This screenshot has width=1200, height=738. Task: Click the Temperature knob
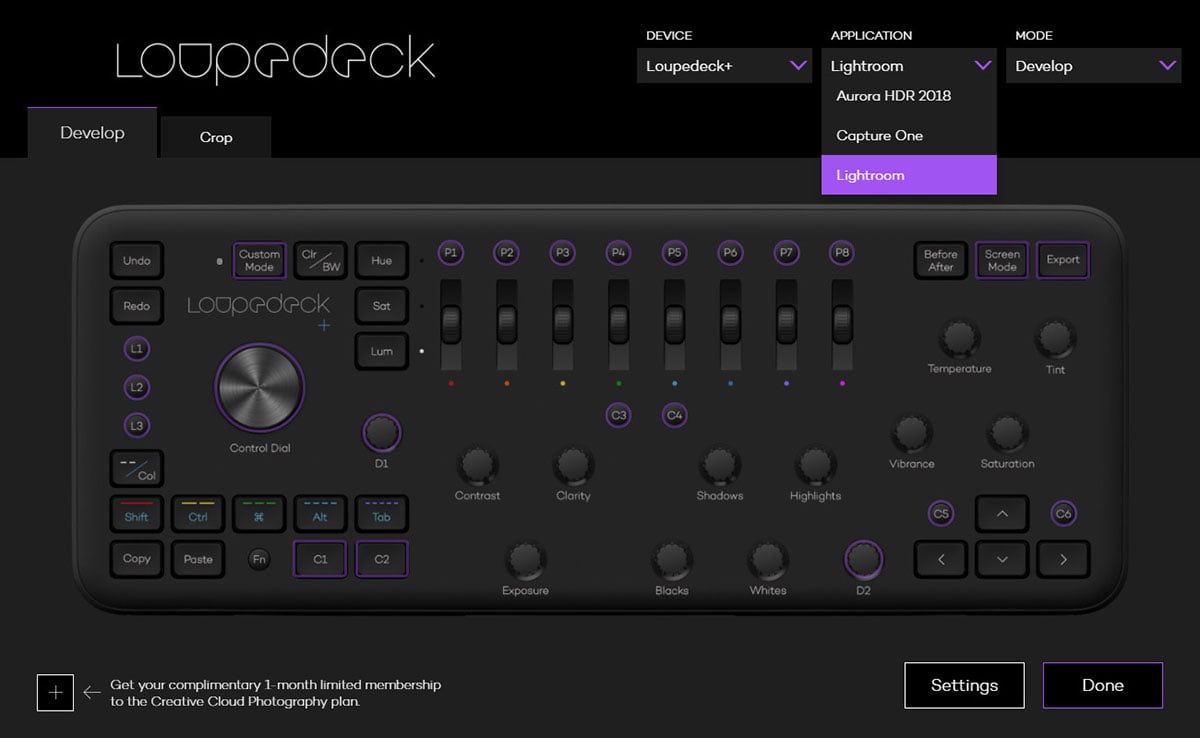(958, 338)
